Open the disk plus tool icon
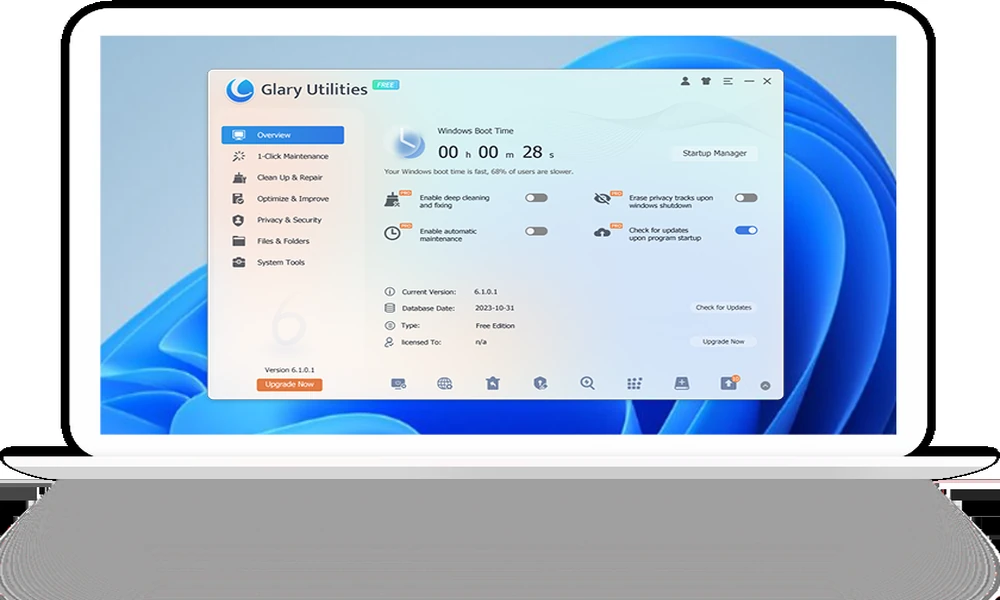This screenshot has width=1000, height=600. [x=682, y=383]
